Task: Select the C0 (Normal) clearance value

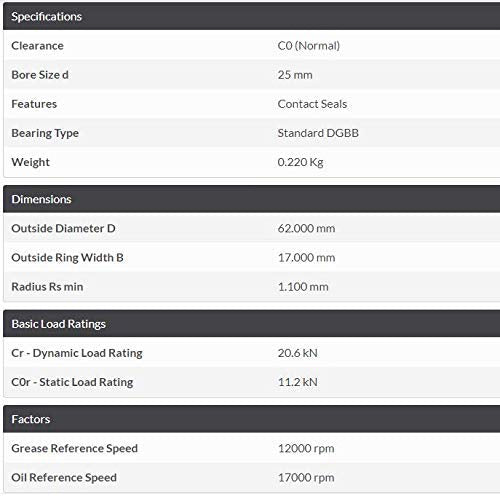Action: (309, 46)
